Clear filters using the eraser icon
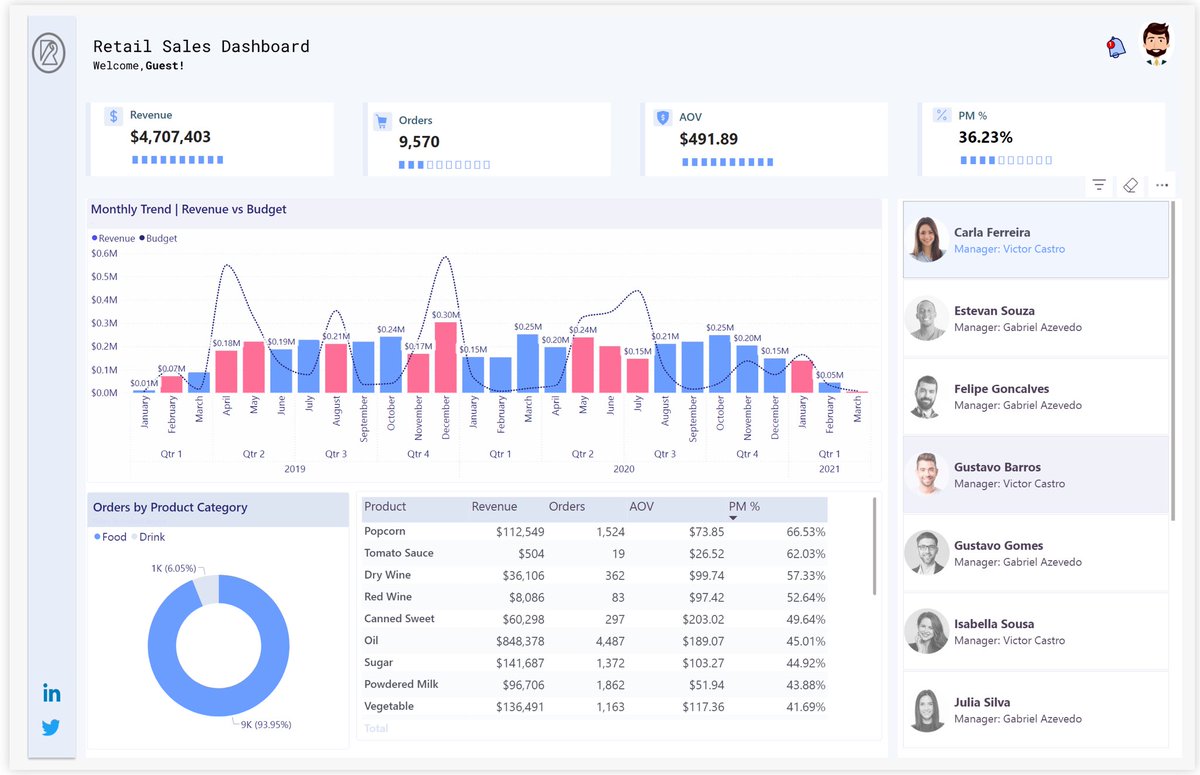The image size is (1200, 775). tap(1130, 185)
